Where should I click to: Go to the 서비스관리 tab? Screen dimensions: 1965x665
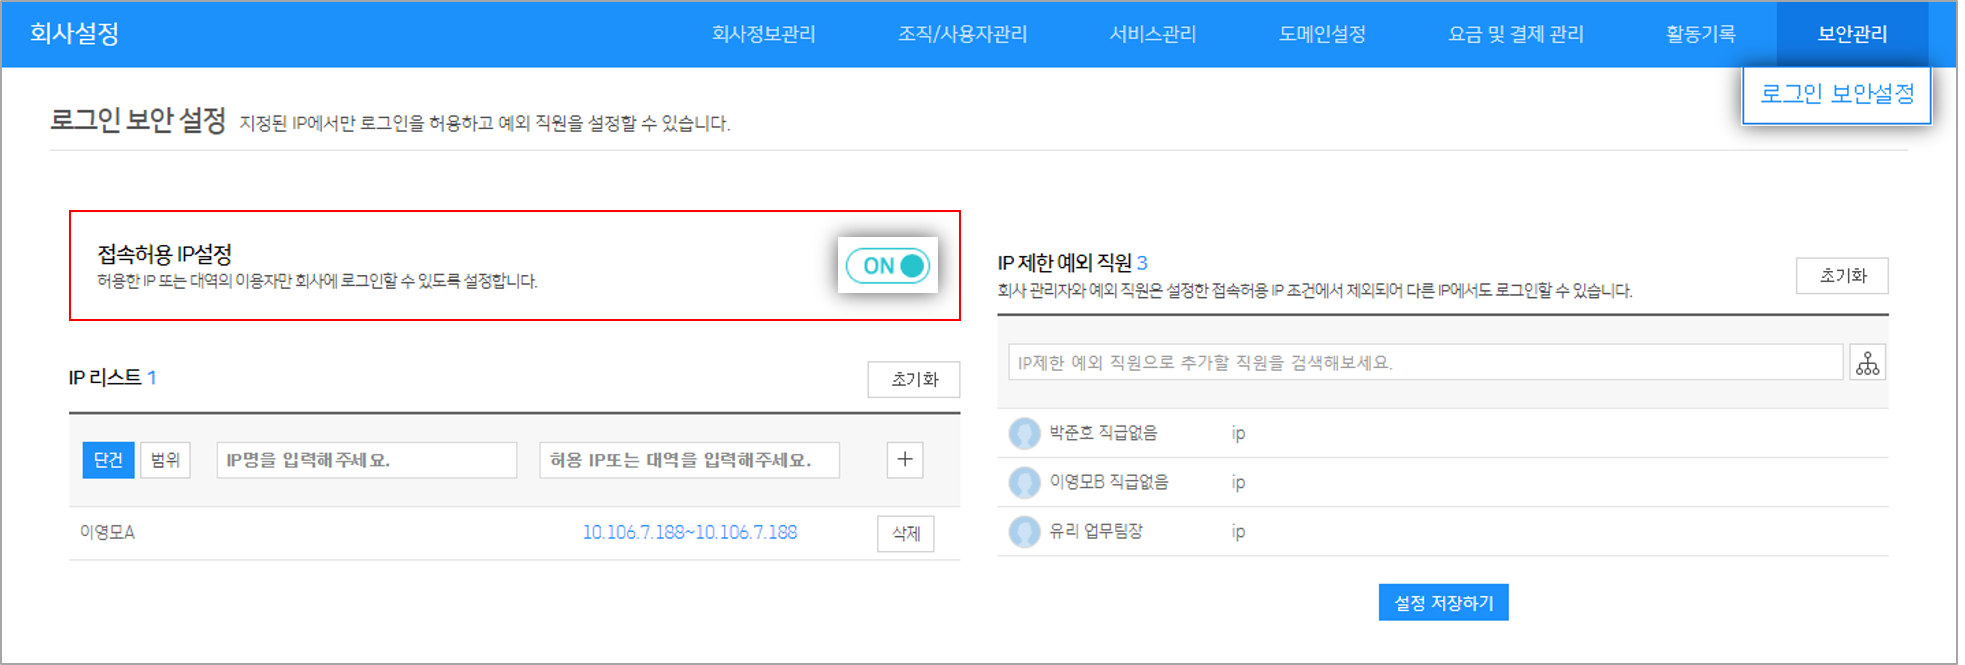[x=1152, y=34]
